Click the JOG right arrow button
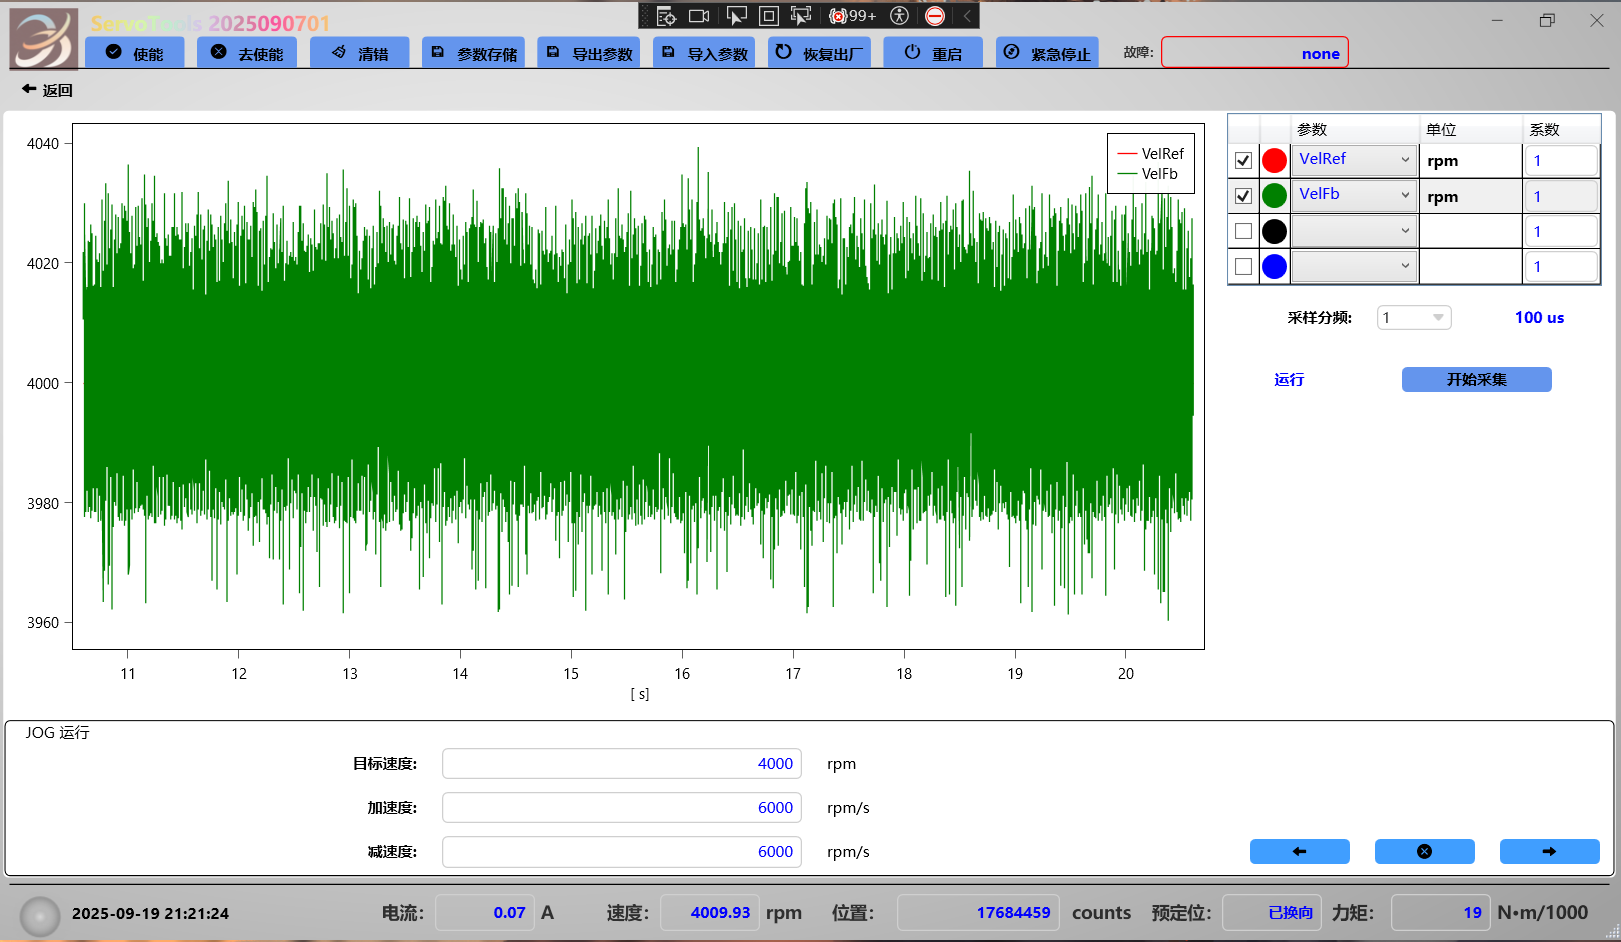 1549,851
